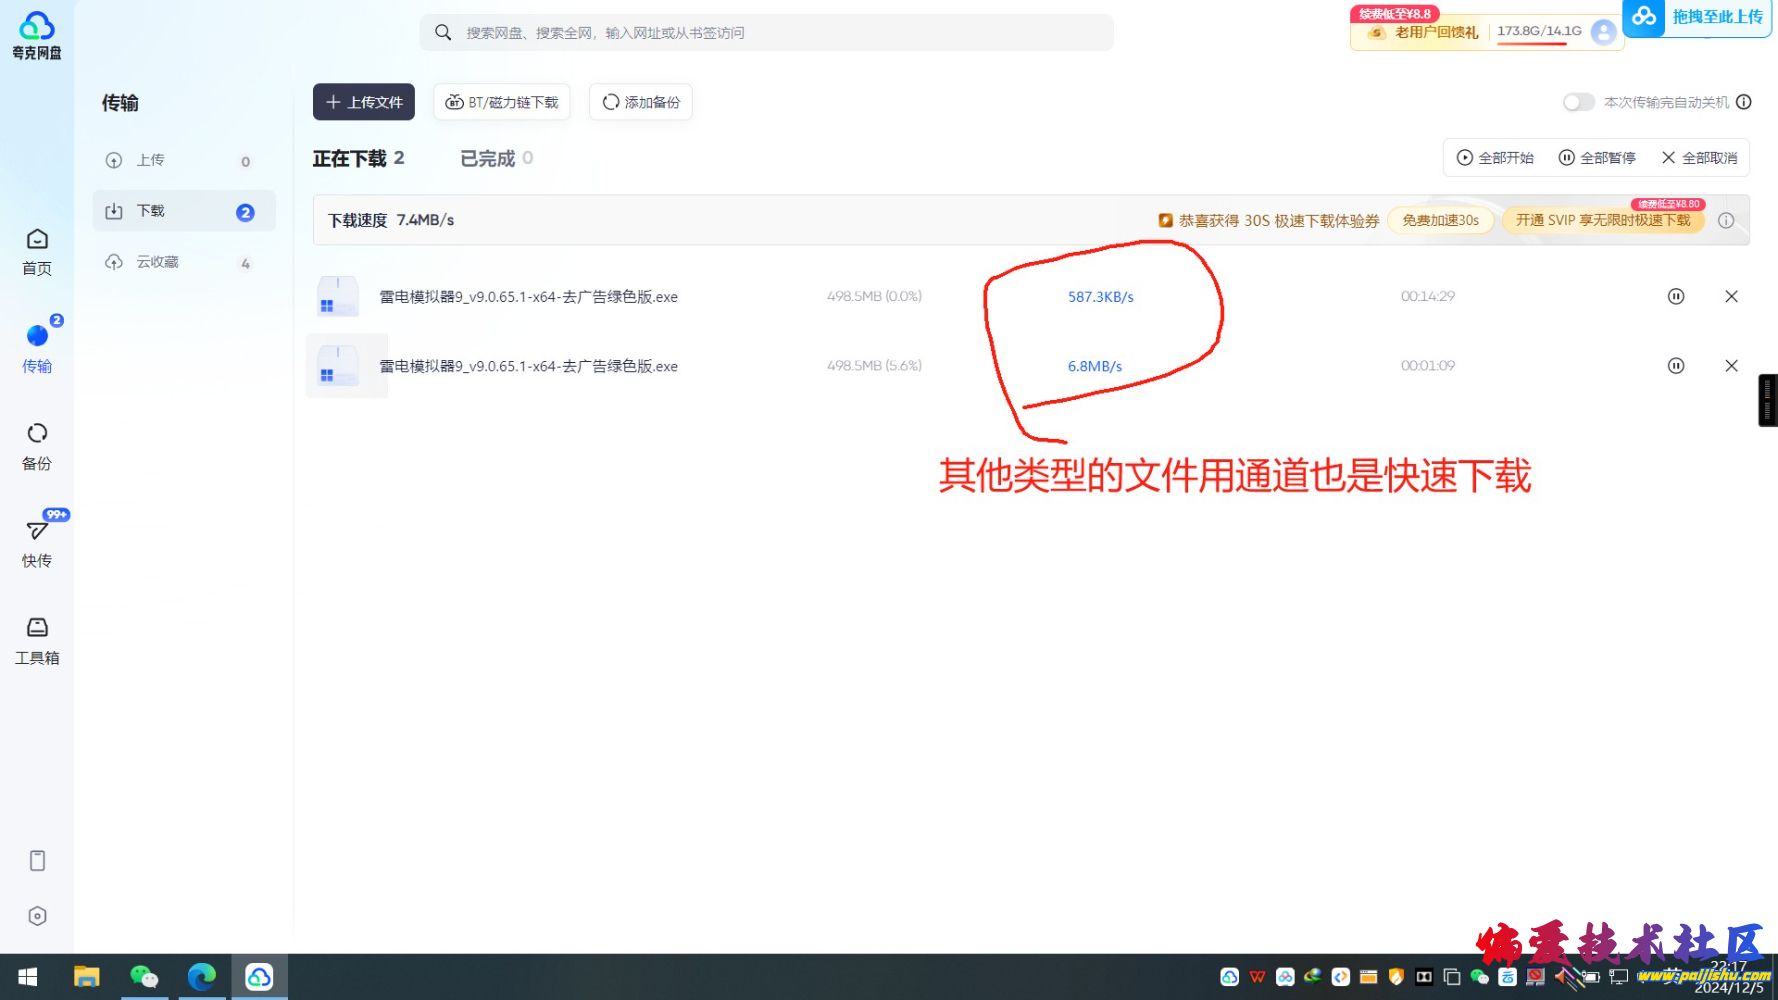
Task: Cancel the second download at 6.8MB/s
Action: [1731, 366]
